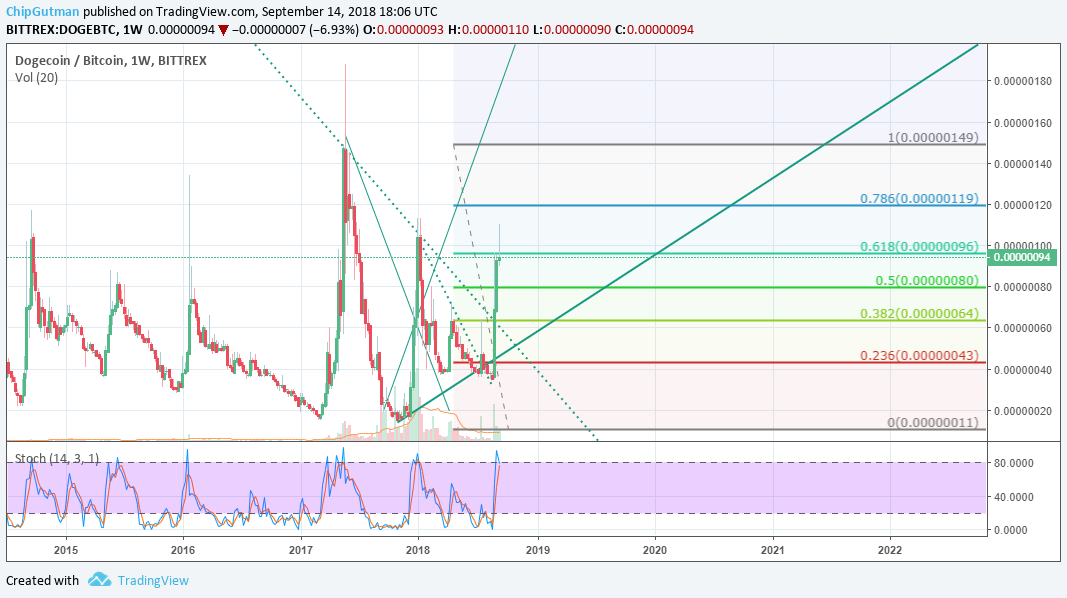The height and width of the screenshot is (598, 1067).
Task: Click the 2022 label on time axis
Action: (x=890, y=550)
